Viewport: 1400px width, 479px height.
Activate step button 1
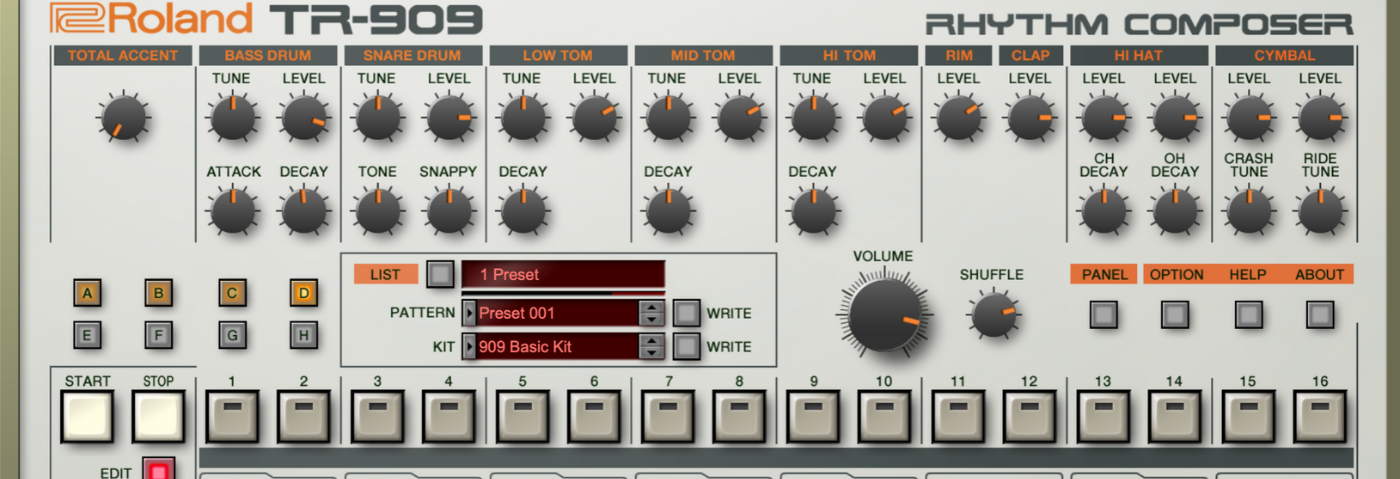[232, 416]
